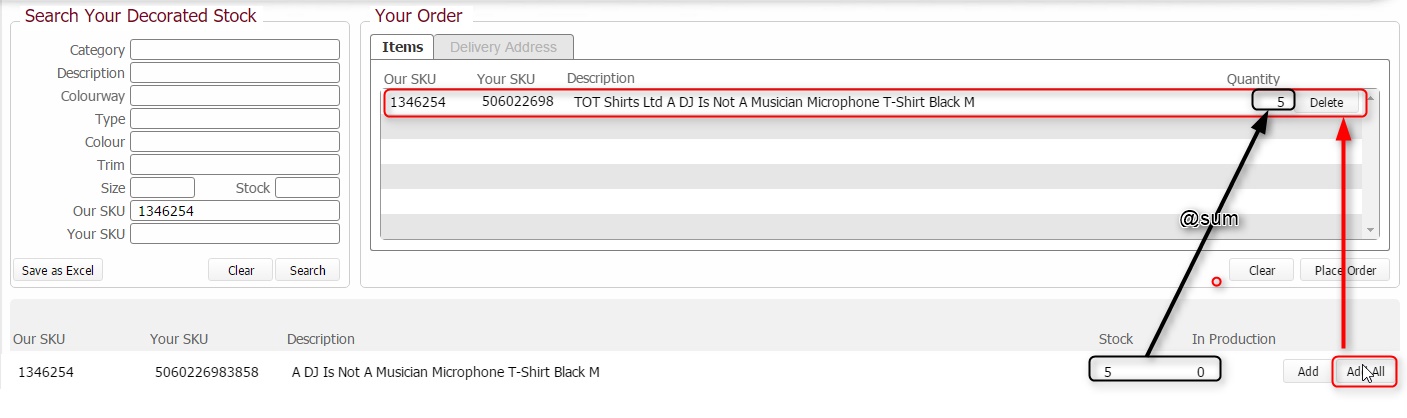
Task: Click the Our SKU field containing 1346254
Action: pos(235,211)
